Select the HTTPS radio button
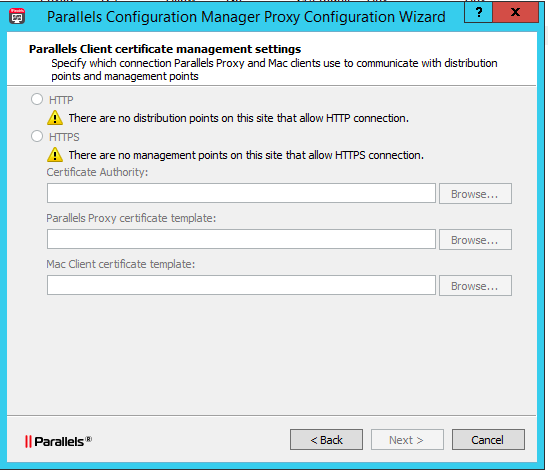The height and width of the screenshot is (470, 548). (x=37, y=136)
